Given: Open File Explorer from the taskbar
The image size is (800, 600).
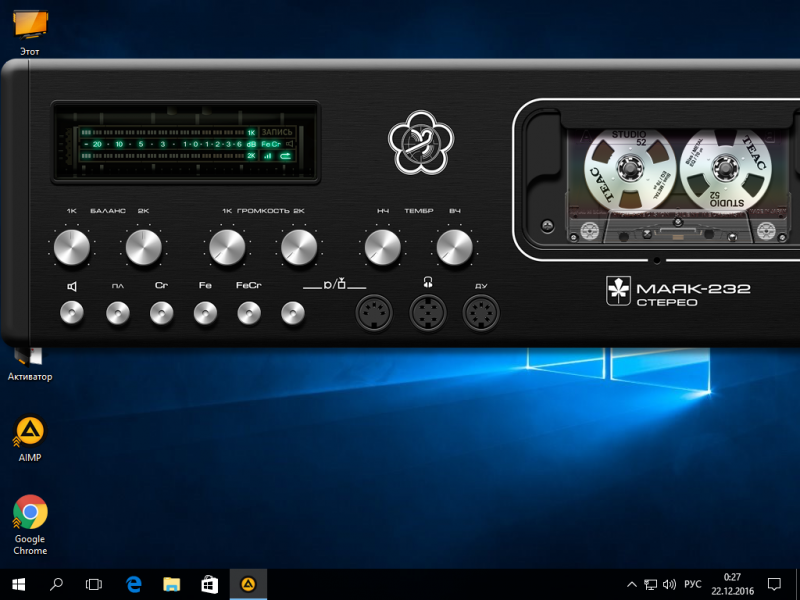Looking at the screenshot, I should click(x=171, y=584).
